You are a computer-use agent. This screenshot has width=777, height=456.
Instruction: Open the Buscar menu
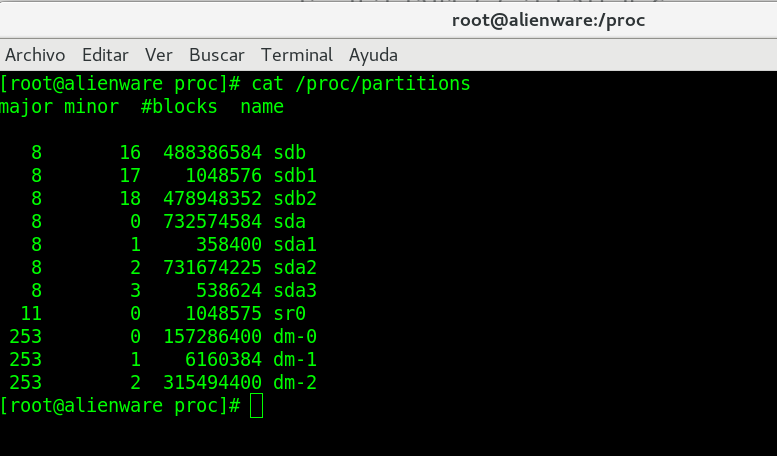217,55
